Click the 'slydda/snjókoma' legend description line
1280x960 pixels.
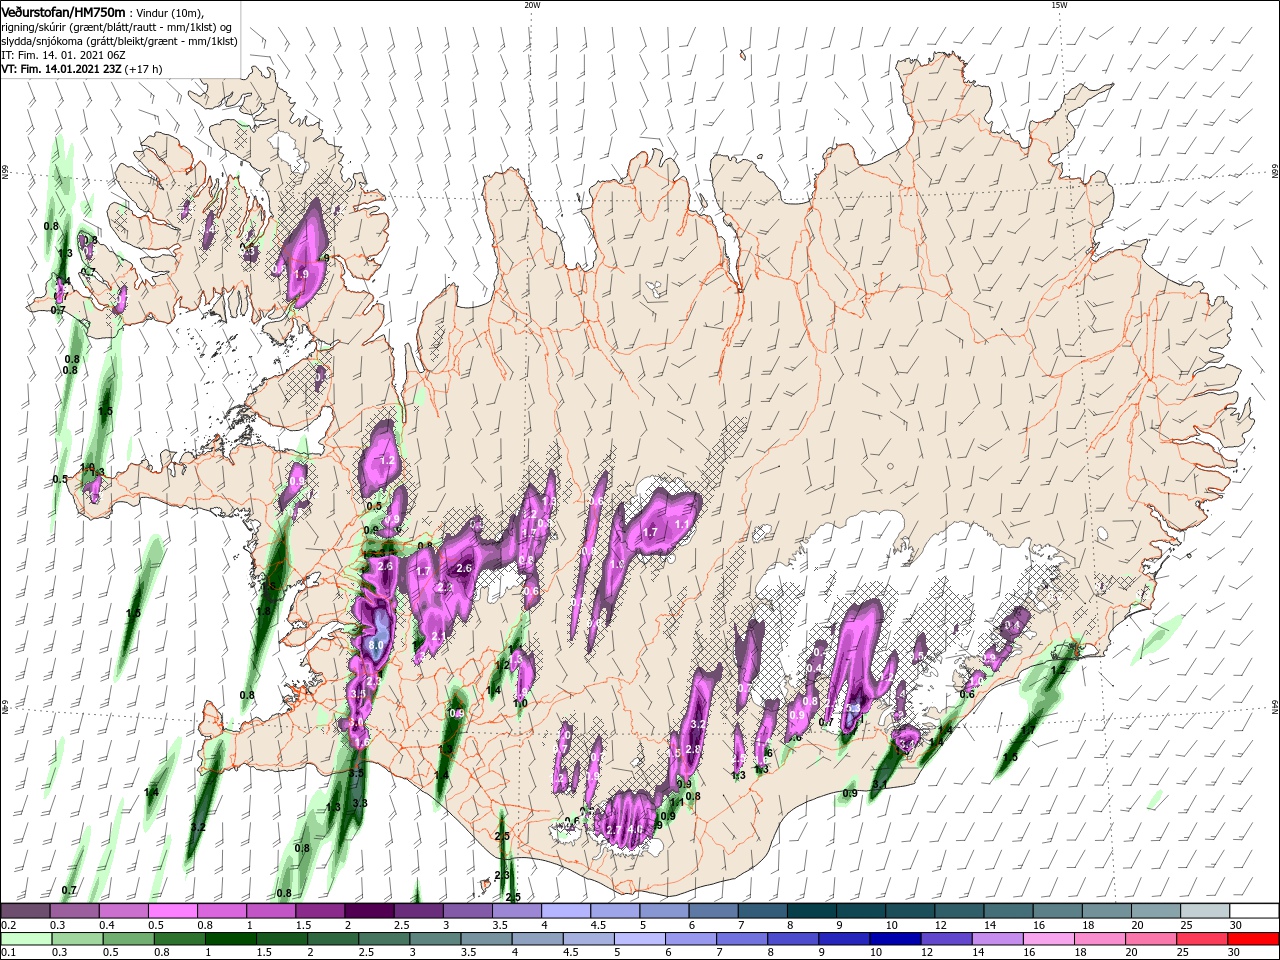(119, 41)
